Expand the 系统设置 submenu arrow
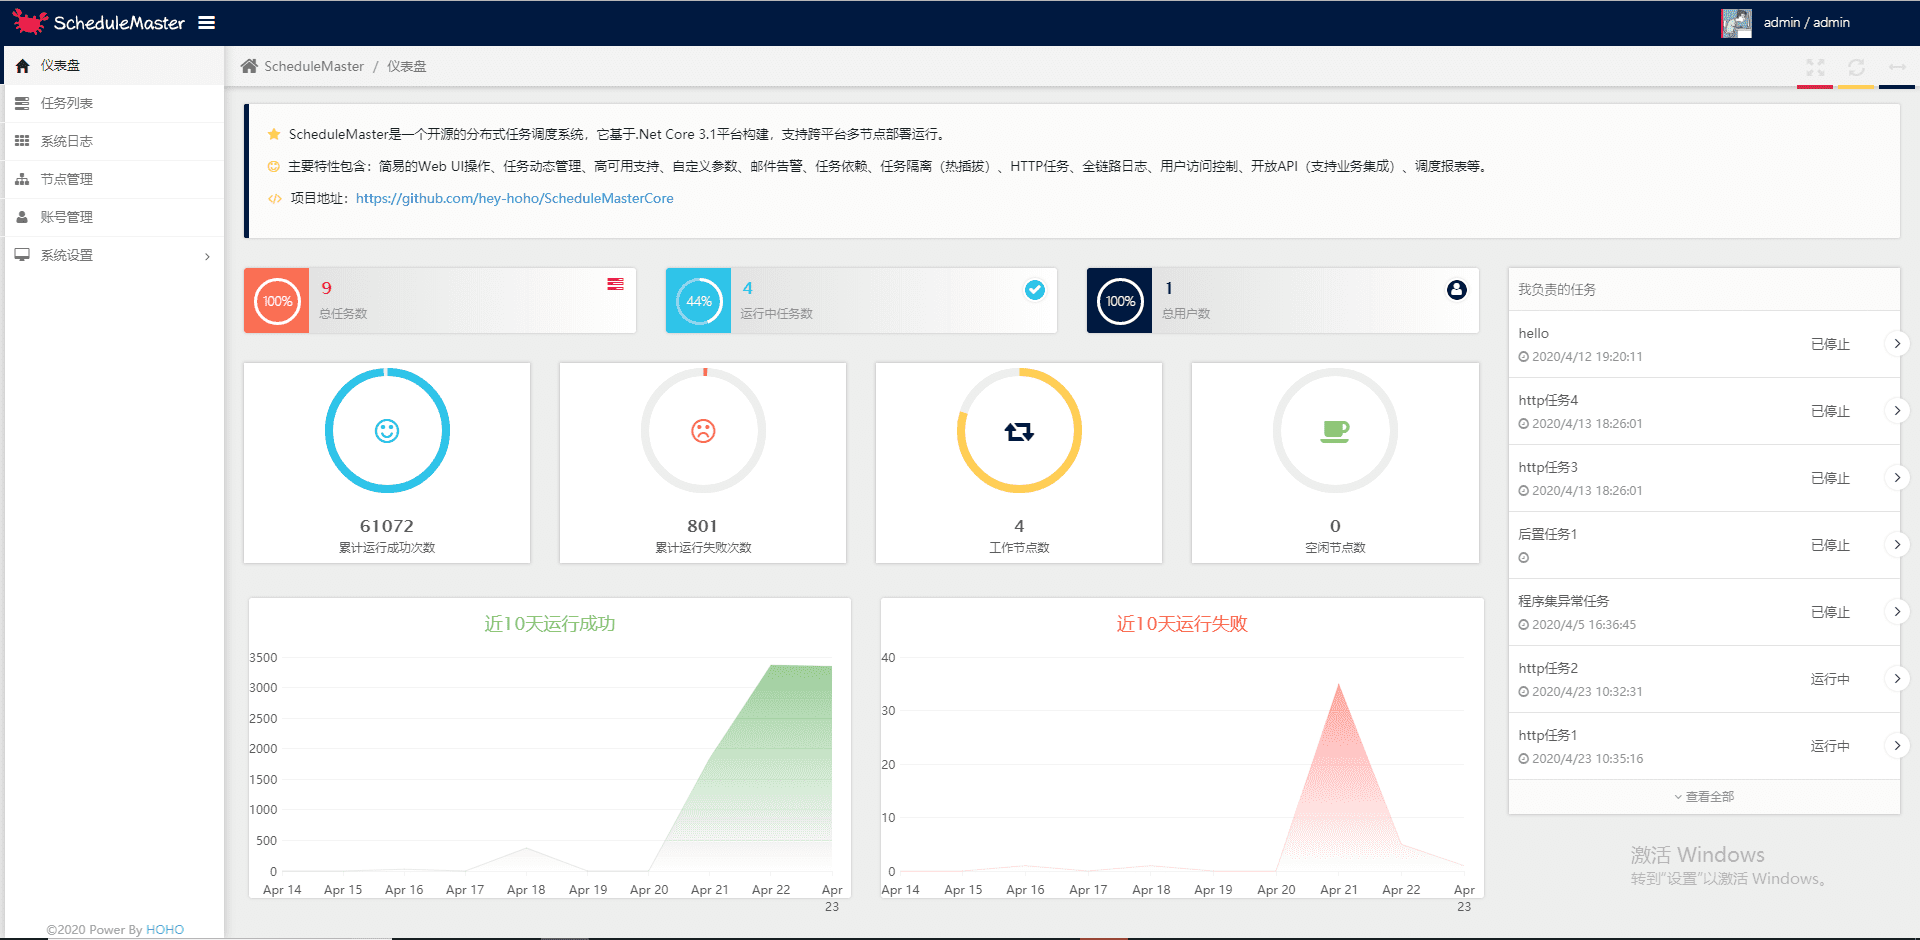Screen dimensions: 1920x940 (x=207, y=256)
